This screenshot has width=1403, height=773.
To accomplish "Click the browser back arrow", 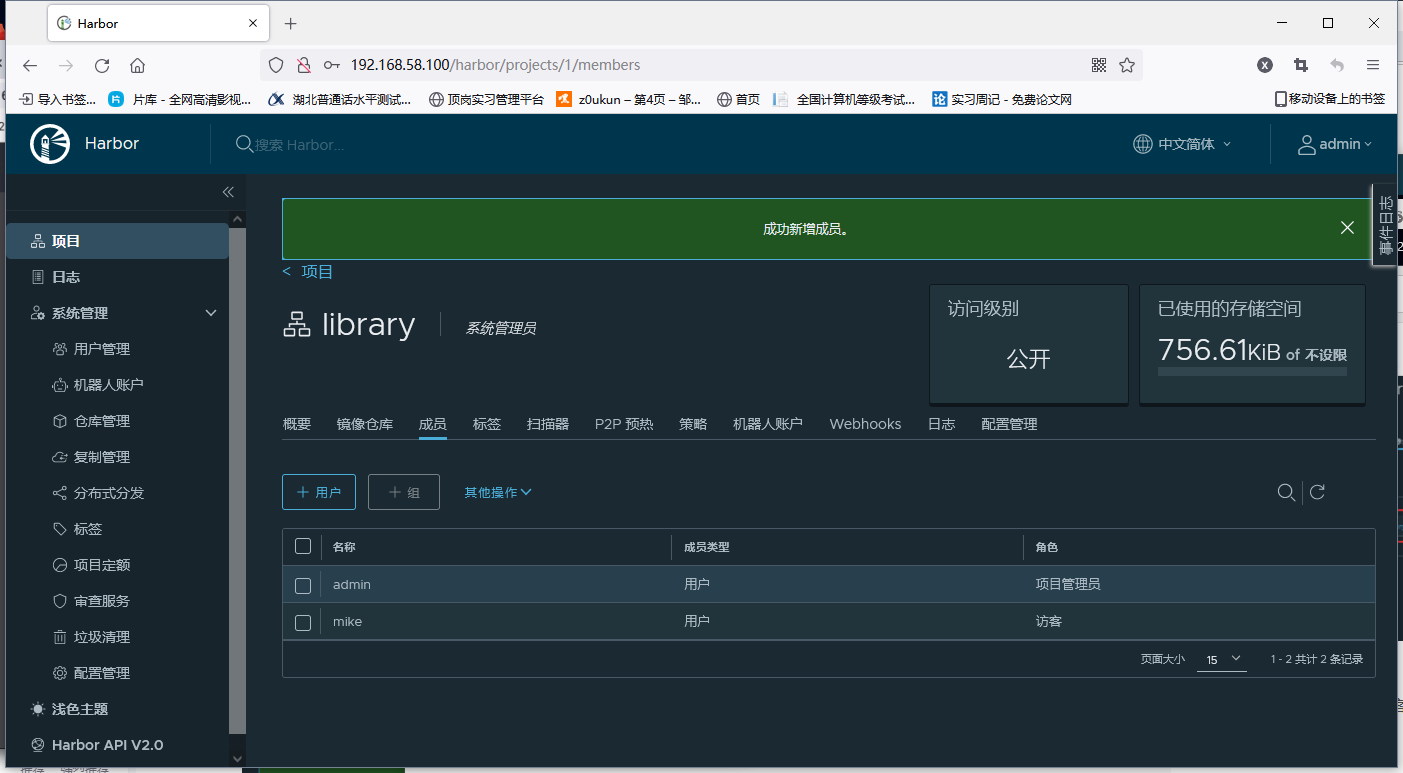I will click(30, 65).
